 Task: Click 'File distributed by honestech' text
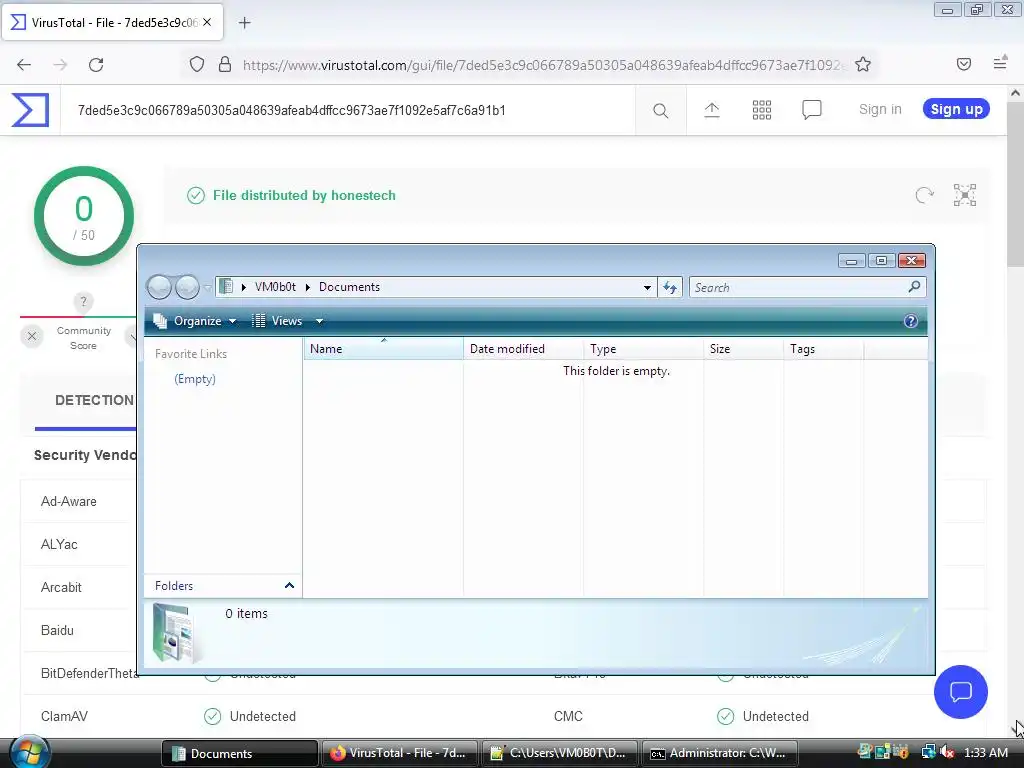pos(304,195)
